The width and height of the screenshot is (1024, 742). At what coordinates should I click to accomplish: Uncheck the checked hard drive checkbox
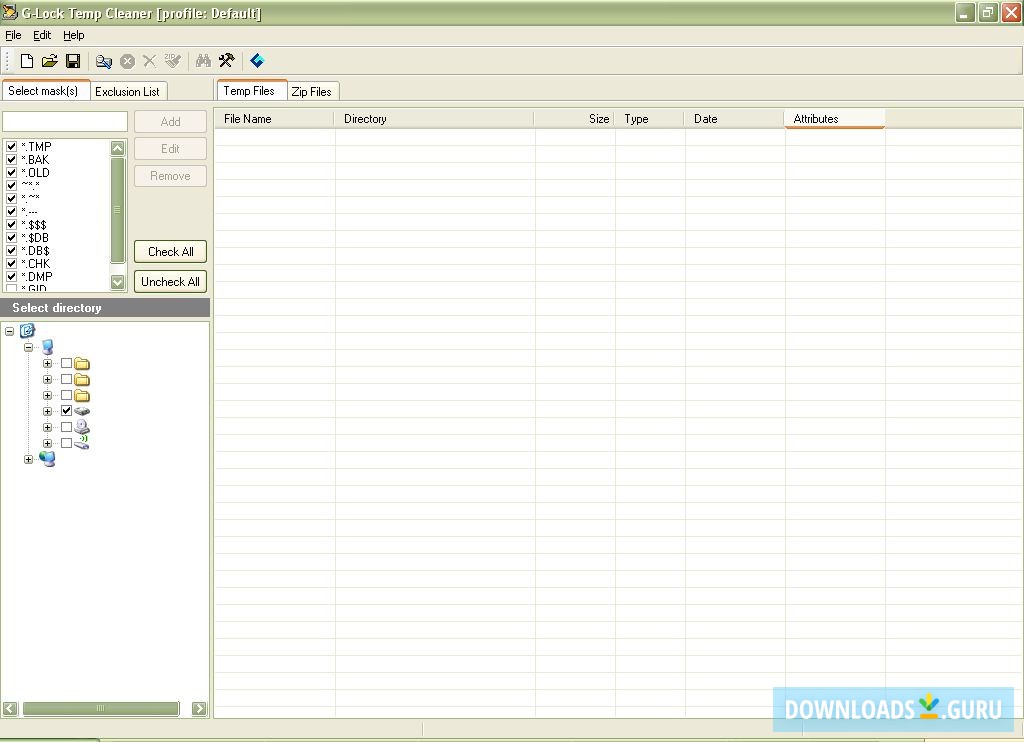[66, 411]
